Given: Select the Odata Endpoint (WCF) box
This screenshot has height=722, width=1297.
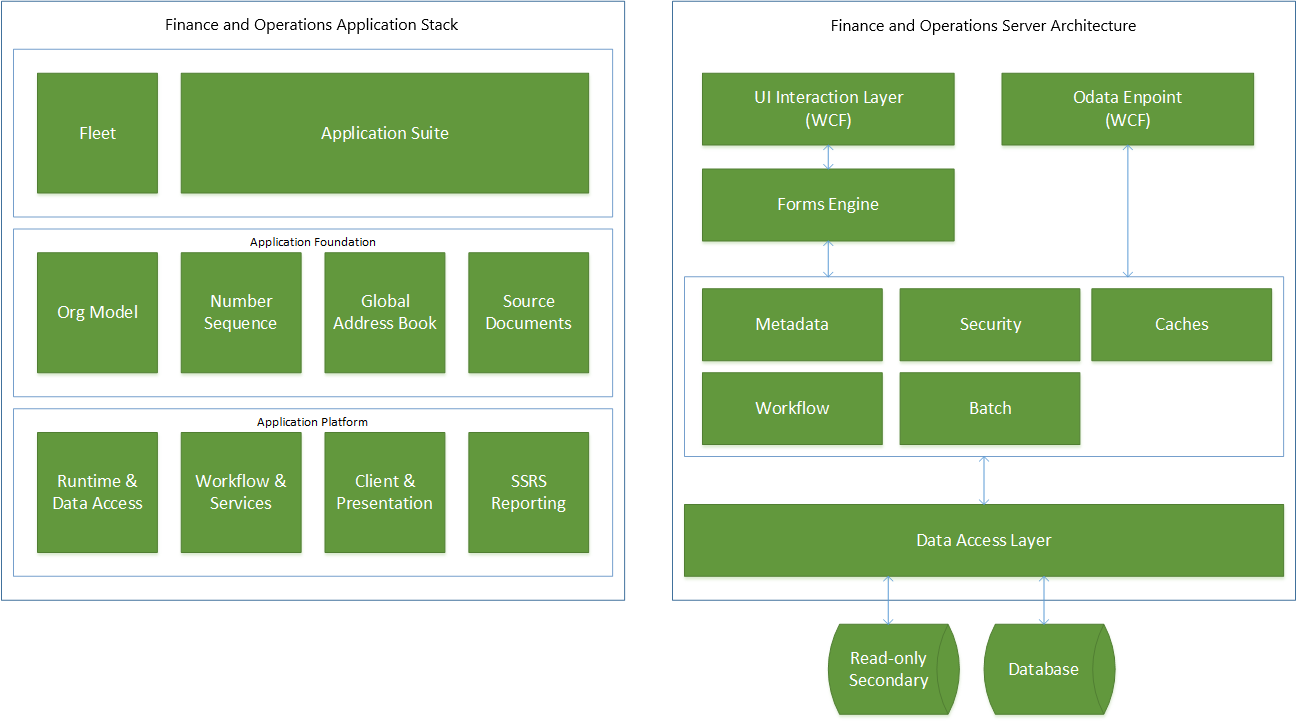Looking at the screenshot, I should pyautogui.click(x=1127, y=109).
